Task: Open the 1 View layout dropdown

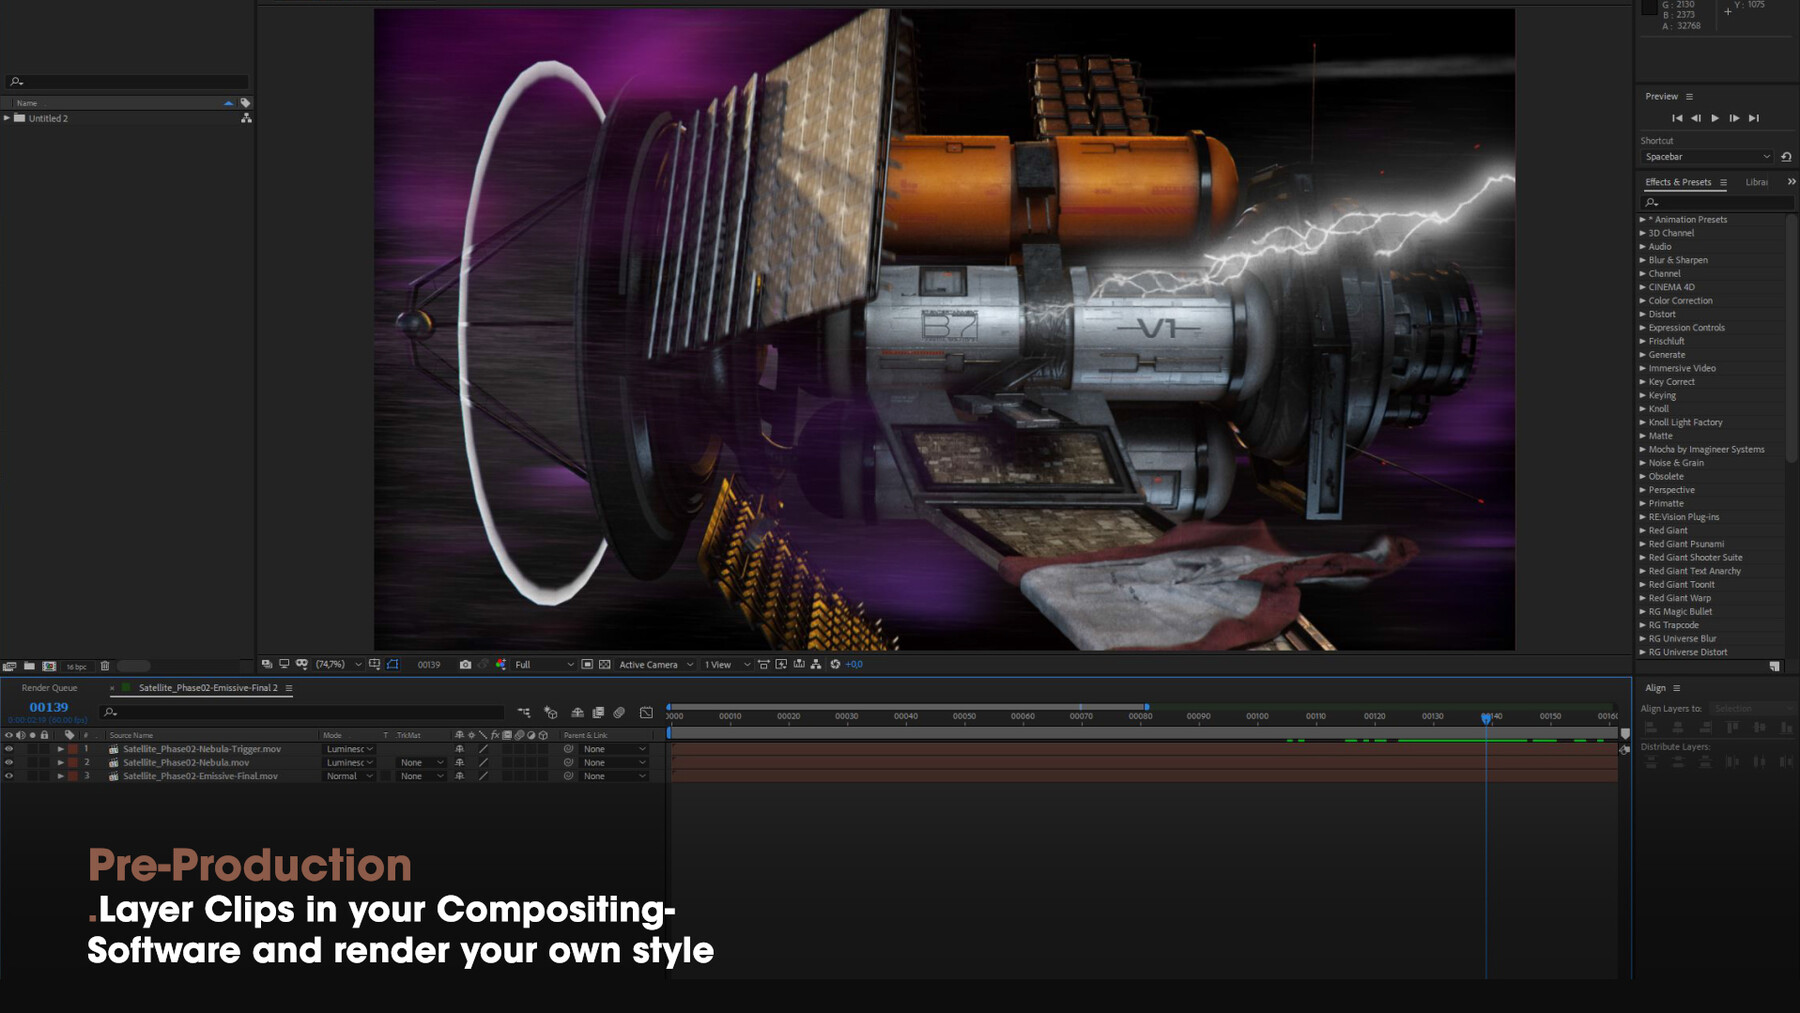Action: point(727,664)
